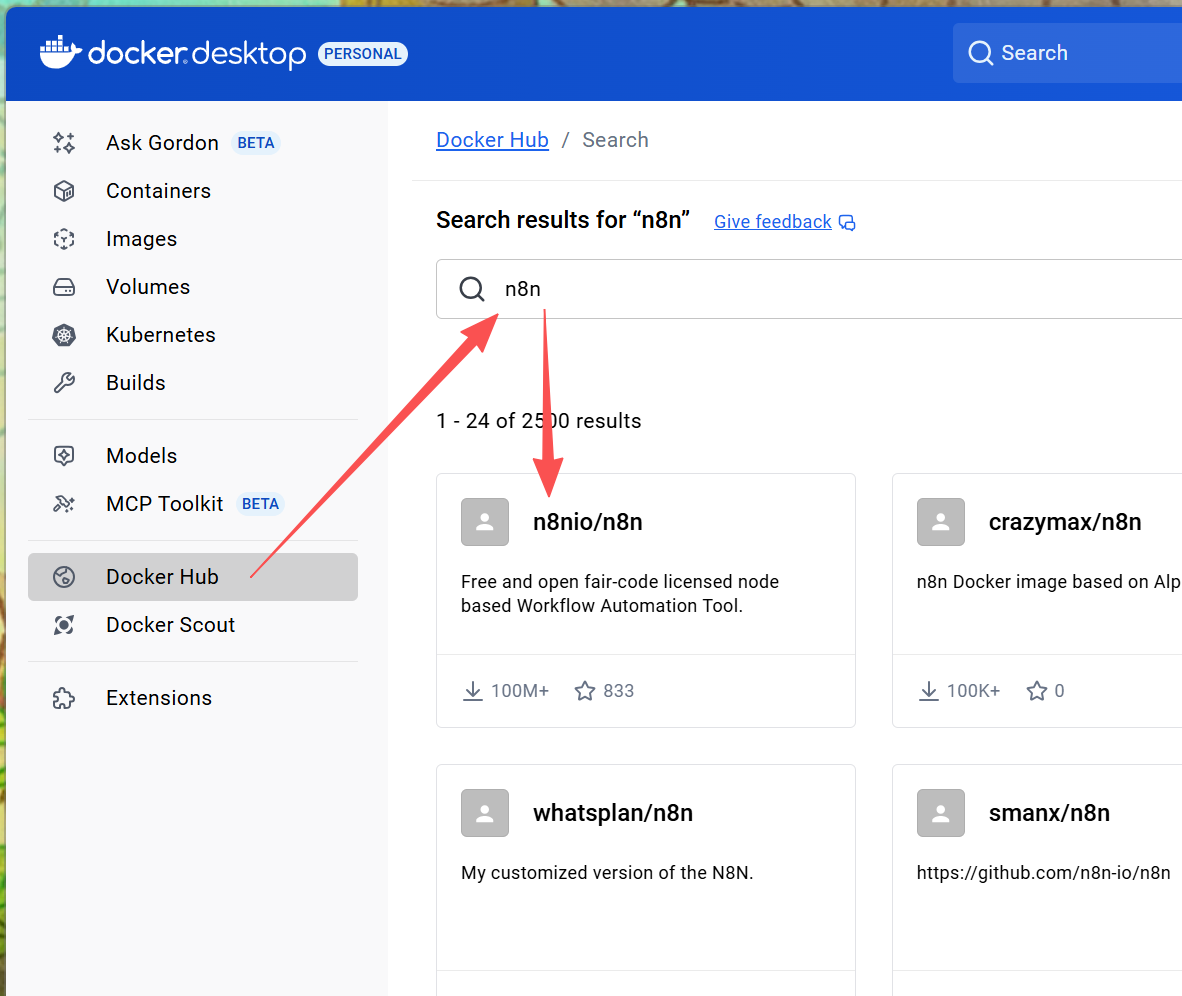Open Extensions section
The height and width of the screenshot is (996, 1182).
pyautogui.click(x=193, y=698)
